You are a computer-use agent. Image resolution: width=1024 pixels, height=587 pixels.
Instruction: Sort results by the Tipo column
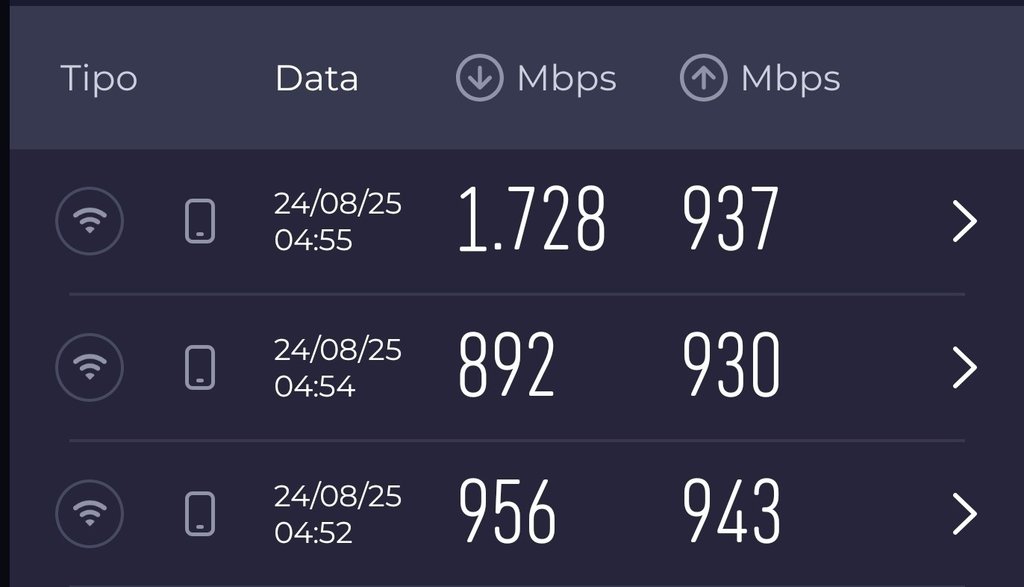[x=98, y=78]
